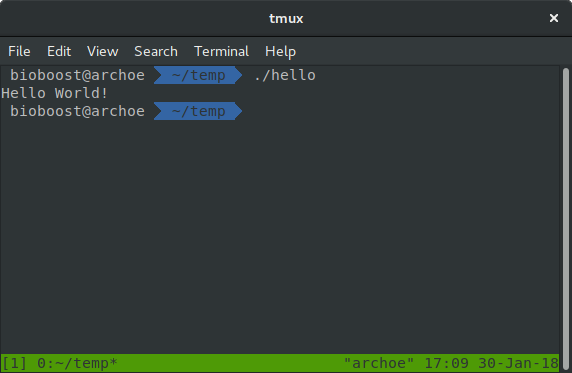Click the [1] session indicator in status bar
The image size is (572, 373).
click(15, 363)
